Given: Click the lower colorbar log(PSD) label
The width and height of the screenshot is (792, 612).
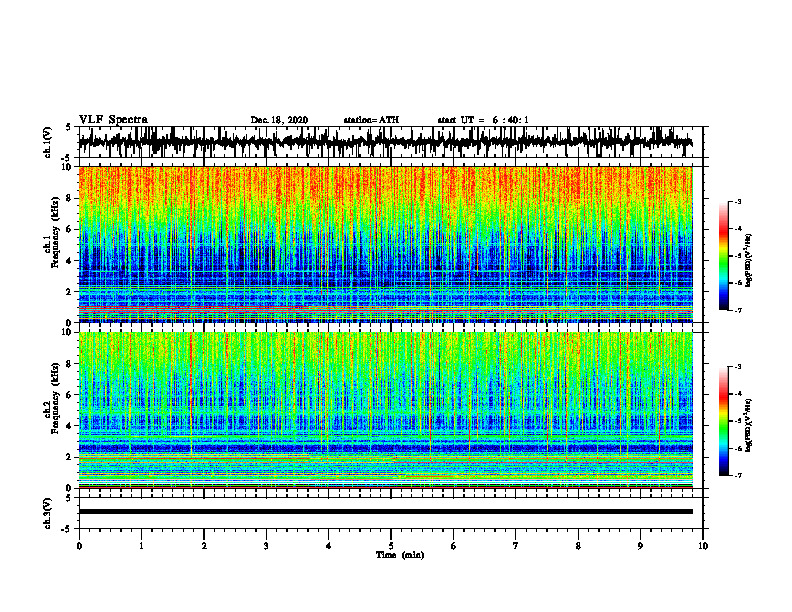Looking at the screenshot, I should coord(749,425).
